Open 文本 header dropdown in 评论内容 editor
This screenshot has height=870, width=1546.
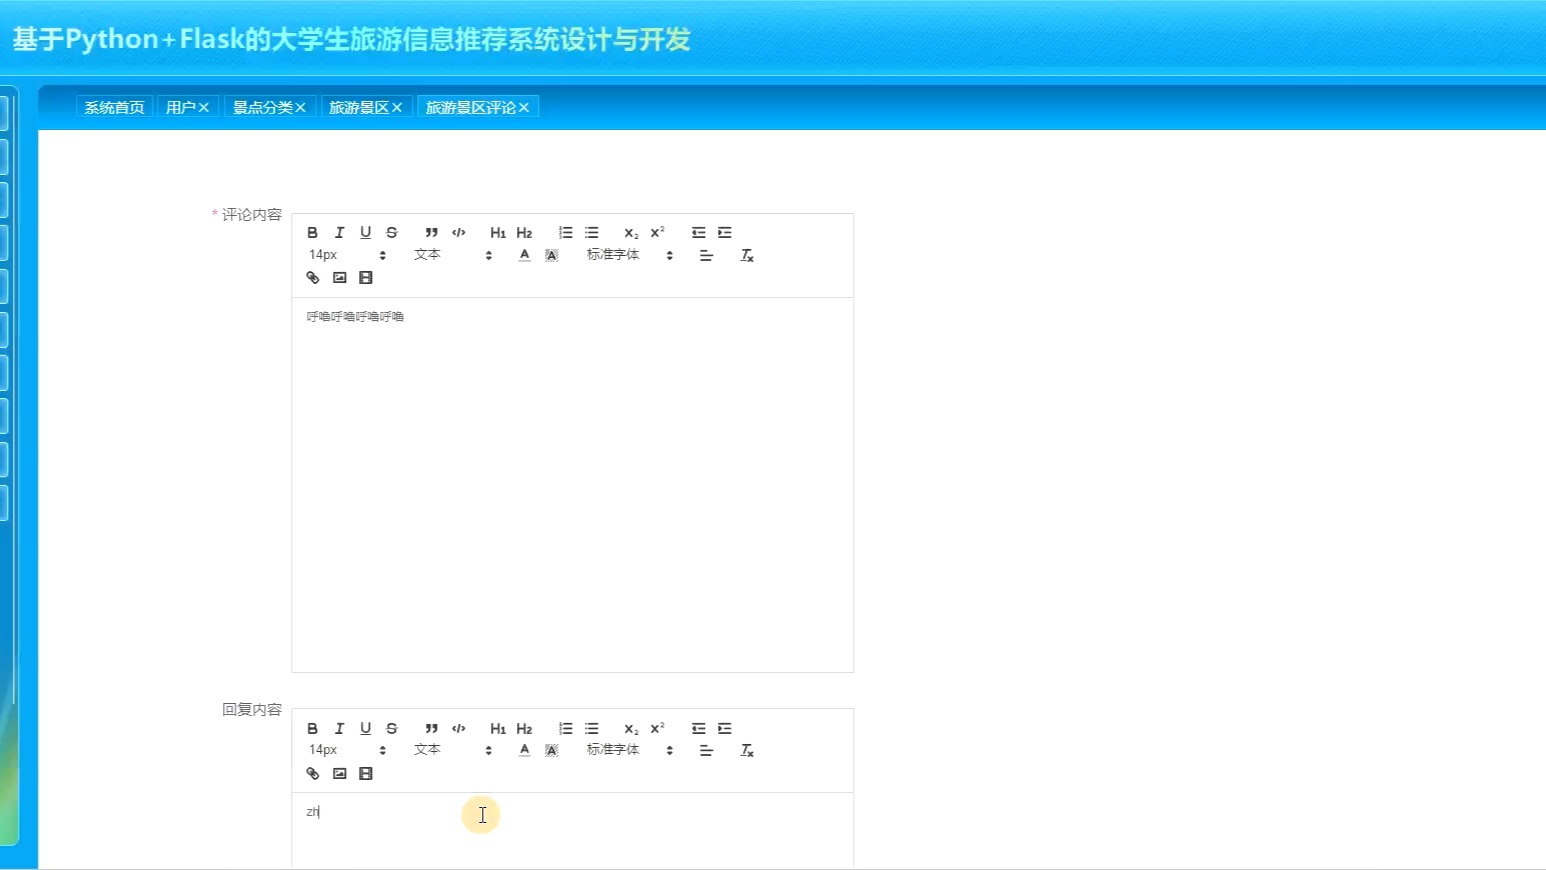point(453,255)
